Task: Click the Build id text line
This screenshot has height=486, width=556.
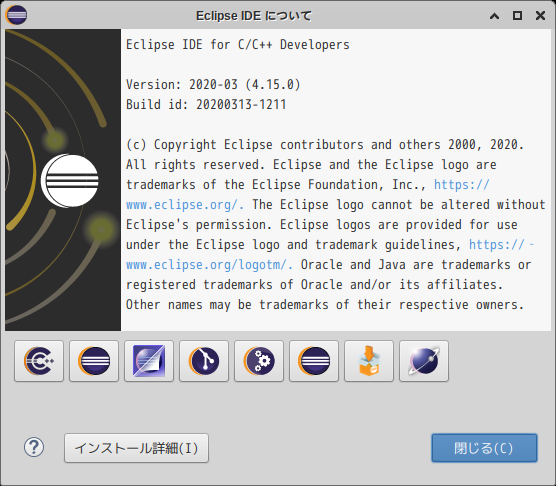Action: (x=206, y=104)
